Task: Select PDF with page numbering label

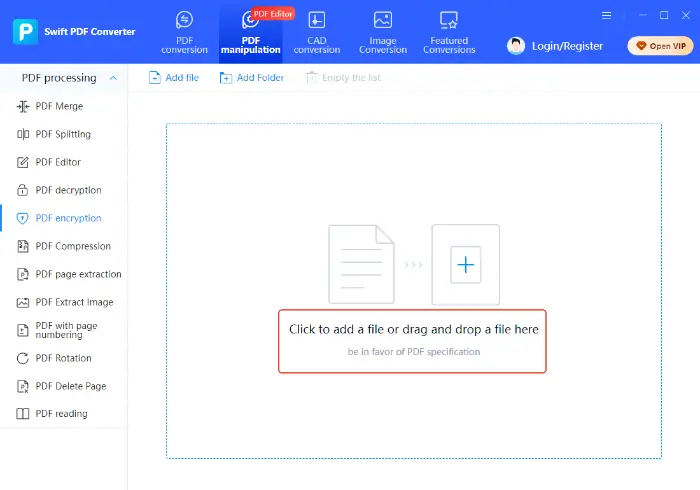Action: click(66, 330)
